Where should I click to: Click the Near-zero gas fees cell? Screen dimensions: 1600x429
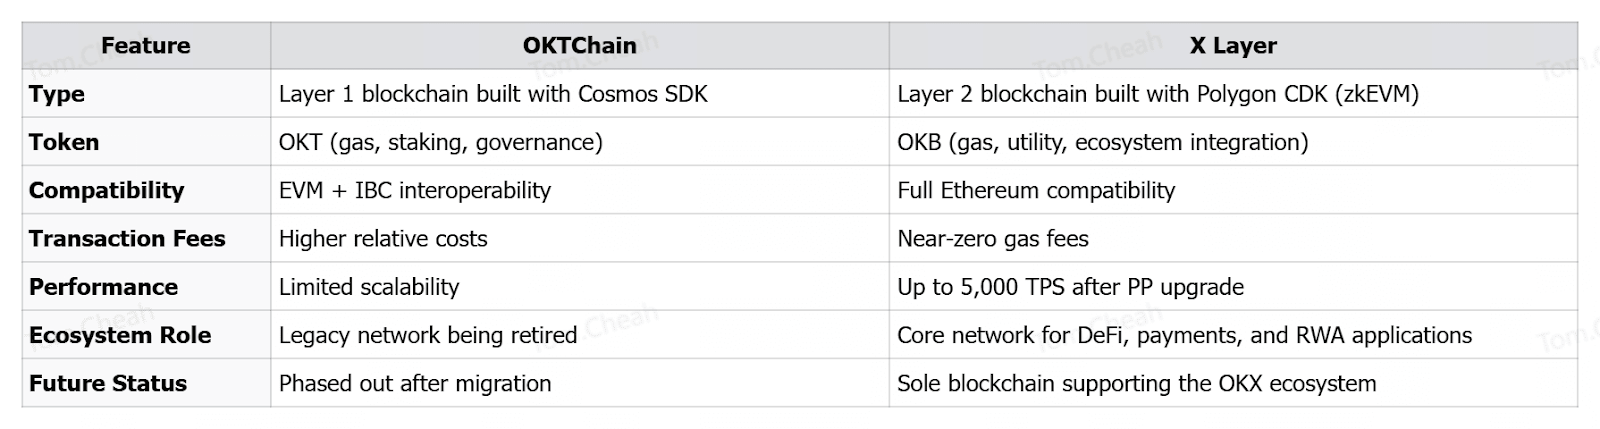pos(992,238)
